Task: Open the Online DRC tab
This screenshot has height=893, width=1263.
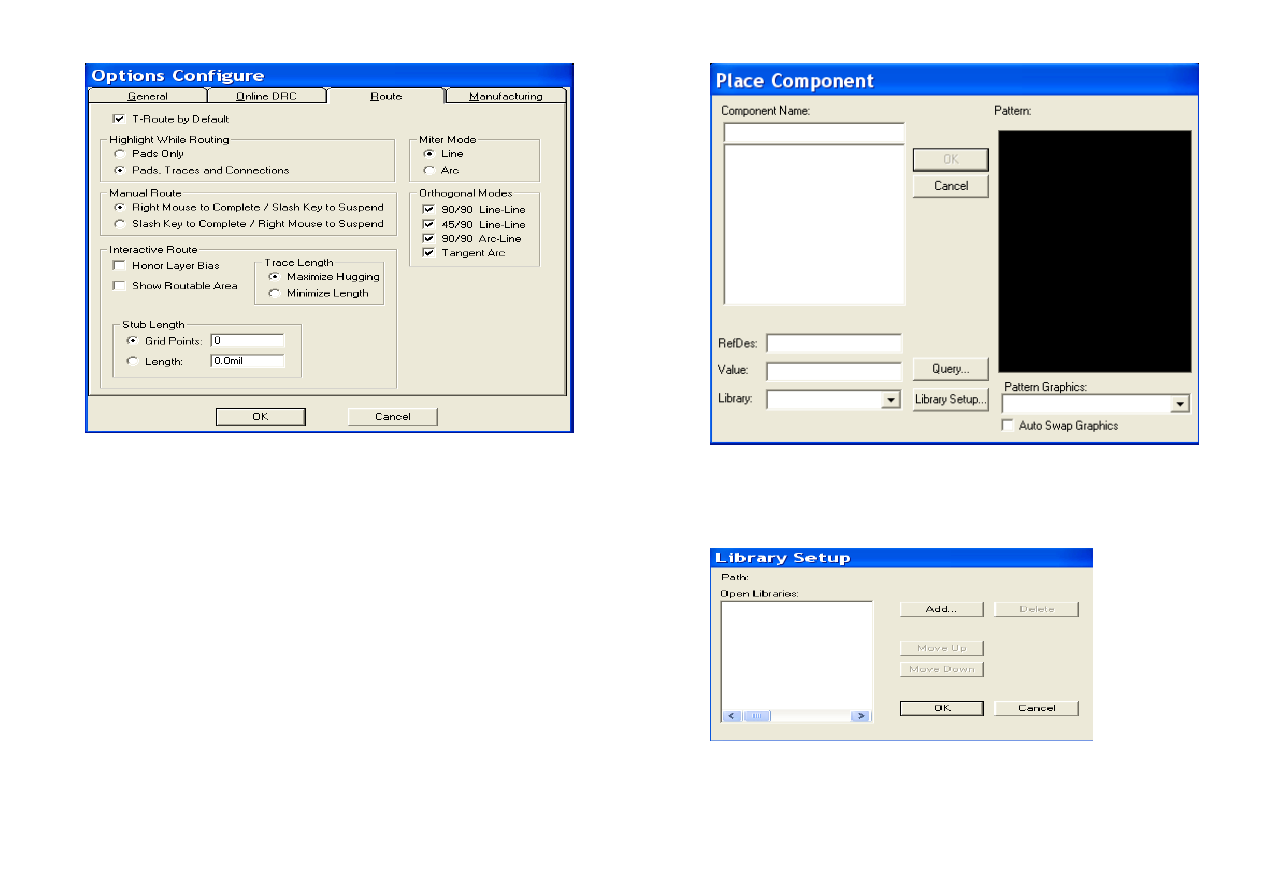Action: tap(266, 96)
